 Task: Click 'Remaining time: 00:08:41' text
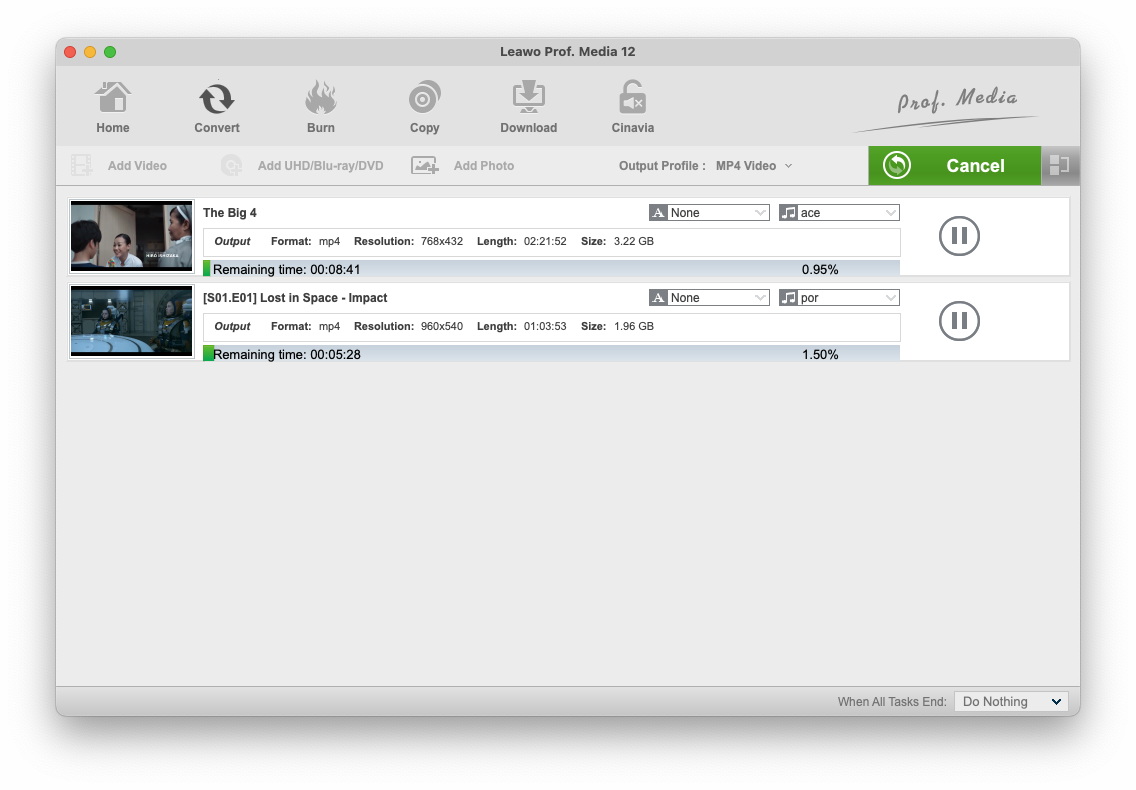286,269
